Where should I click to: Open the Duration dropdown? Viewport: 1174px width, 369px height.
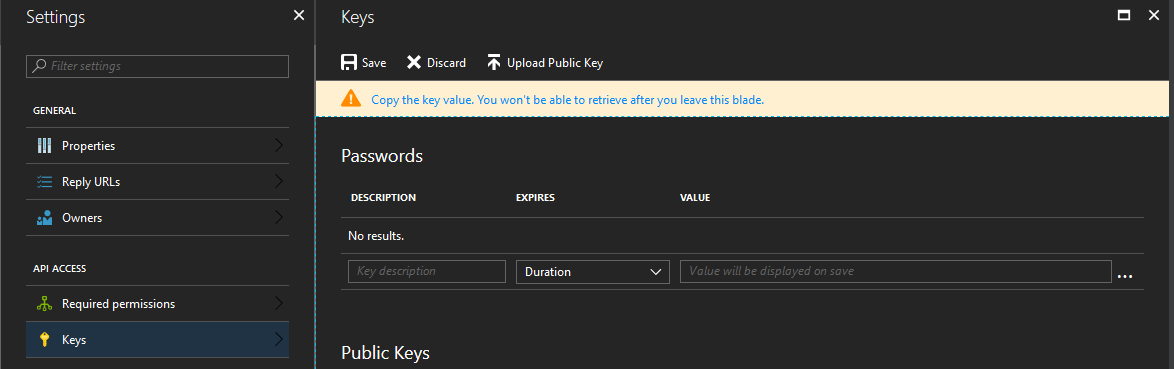[x=592, y=272]
